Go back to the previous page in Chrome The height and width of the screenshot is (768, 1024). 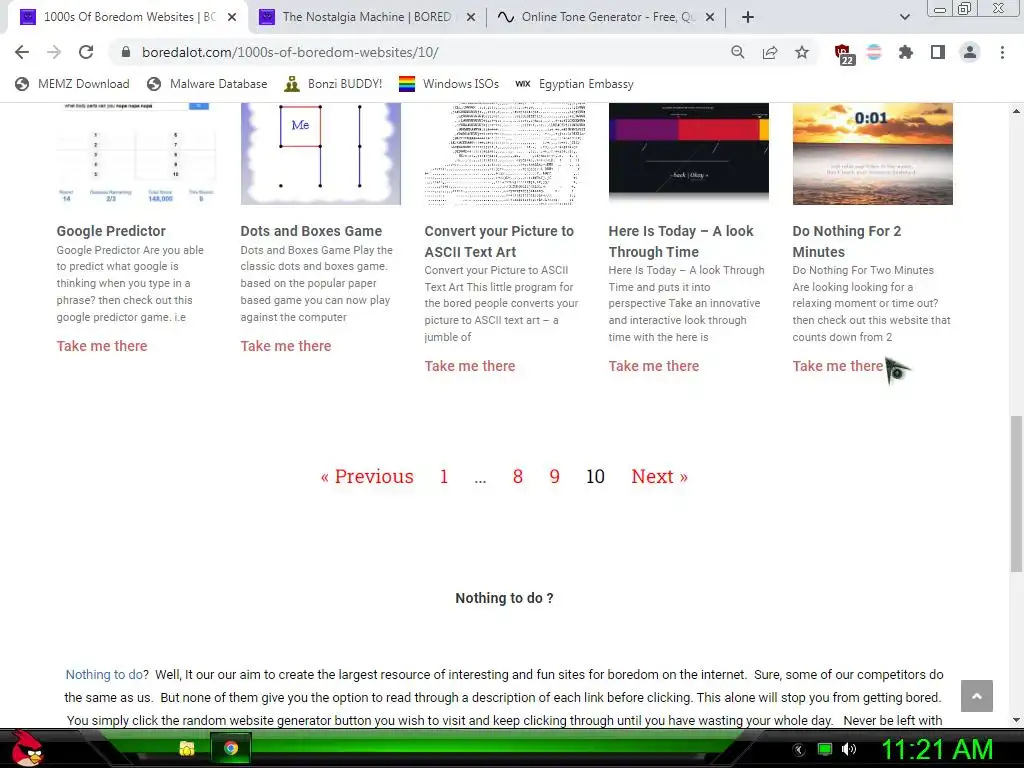point(22,52)
